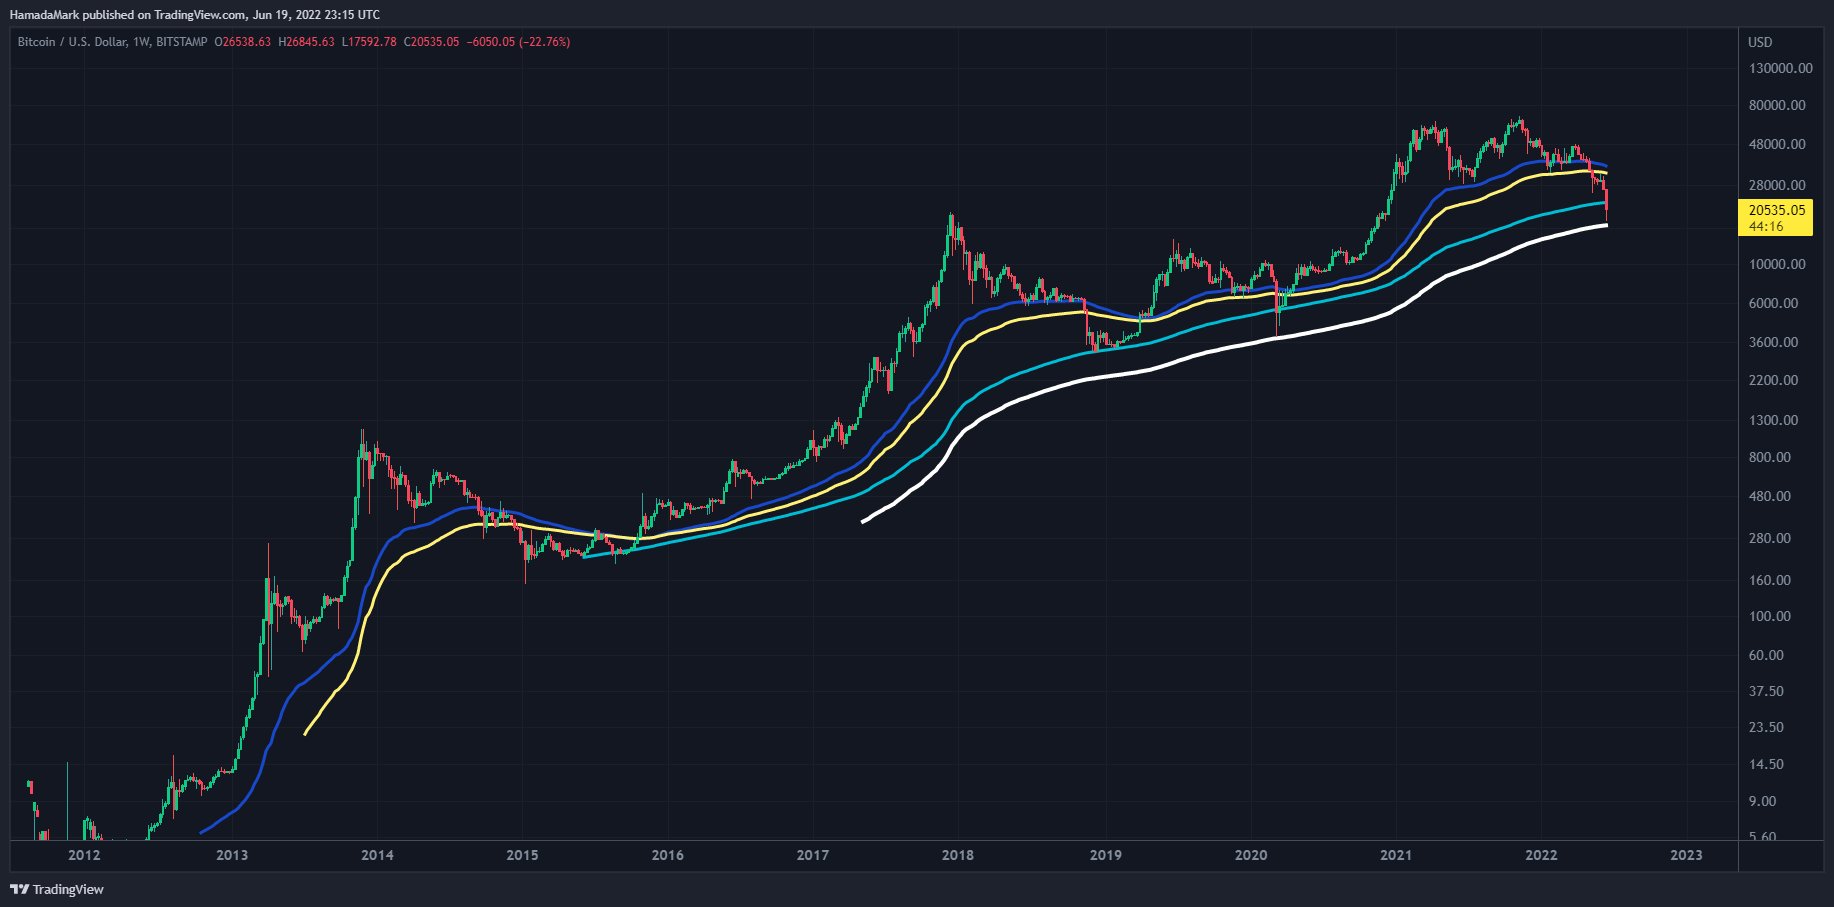Click the 1300.00 price axis label
The image size is (1834, 907).
pos(1774,420)
